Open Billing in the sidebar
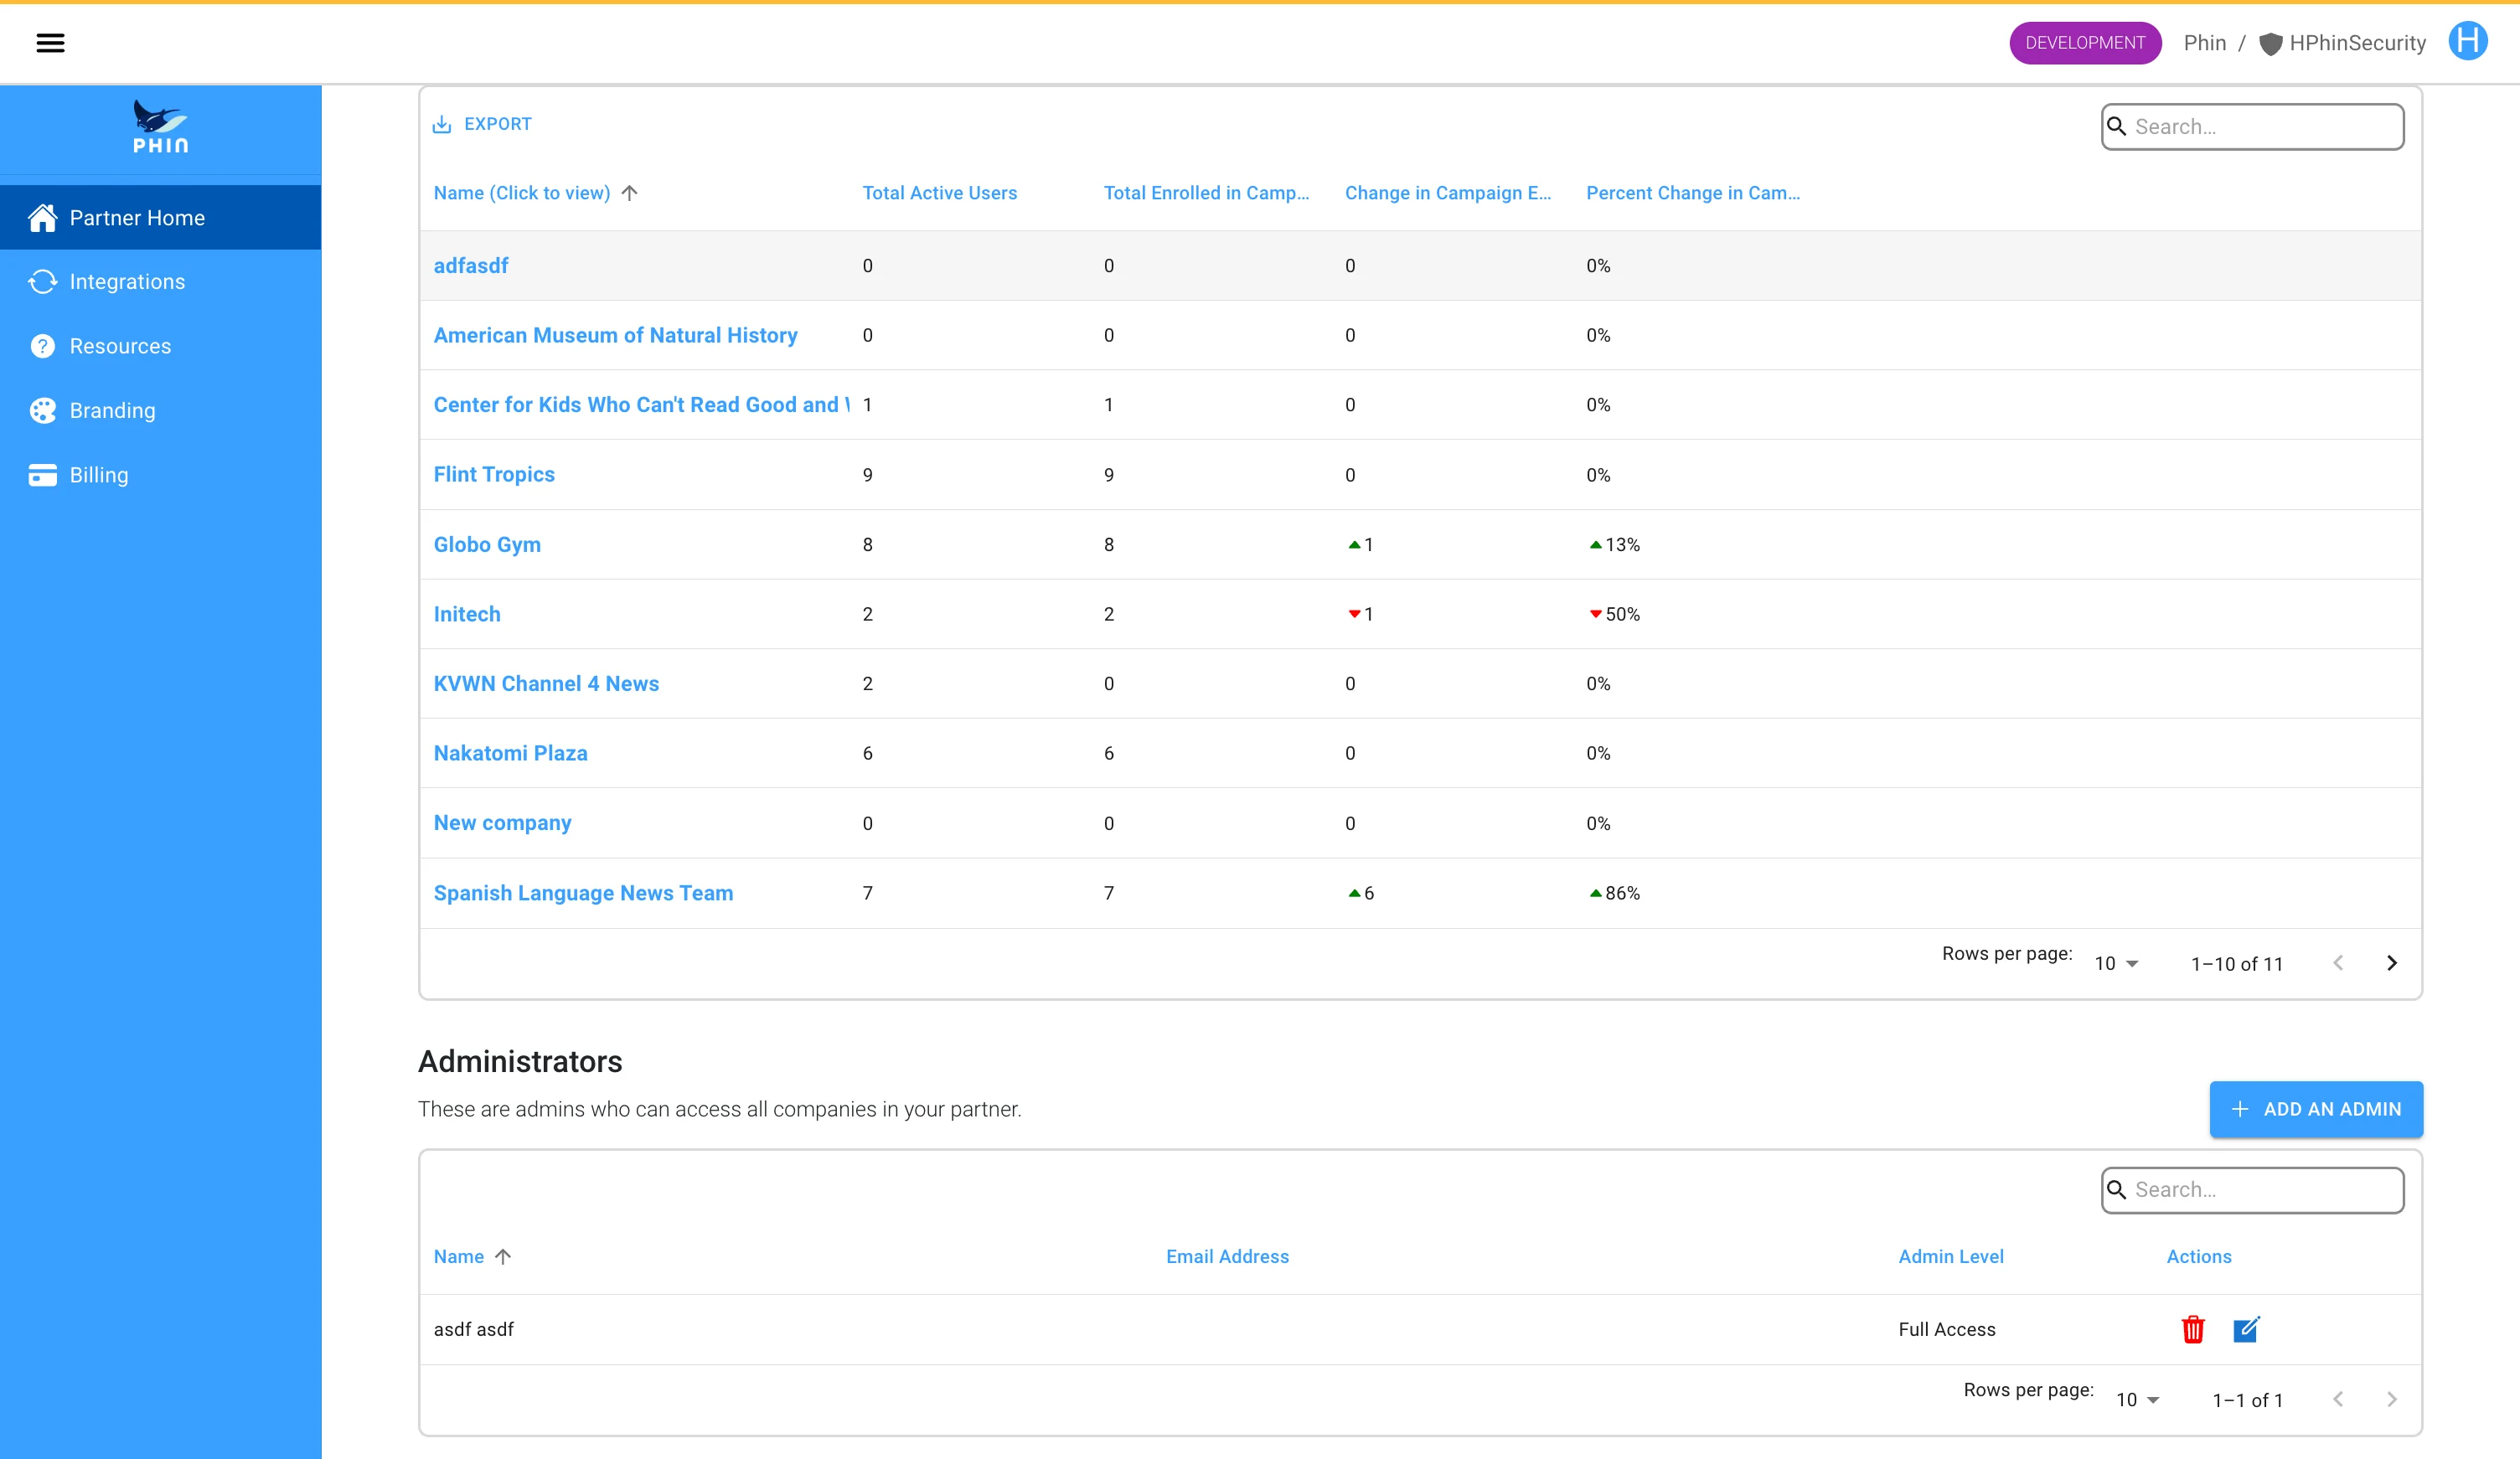Screen dimensions: 2520x1459 click(x=98, y=475)
